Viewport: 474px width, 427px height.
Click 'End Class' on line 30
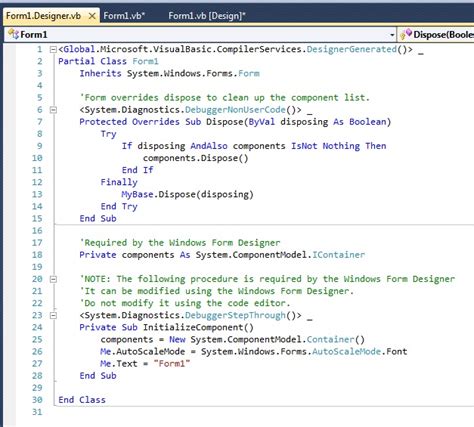pyautogui.click(x=82, y=400)
